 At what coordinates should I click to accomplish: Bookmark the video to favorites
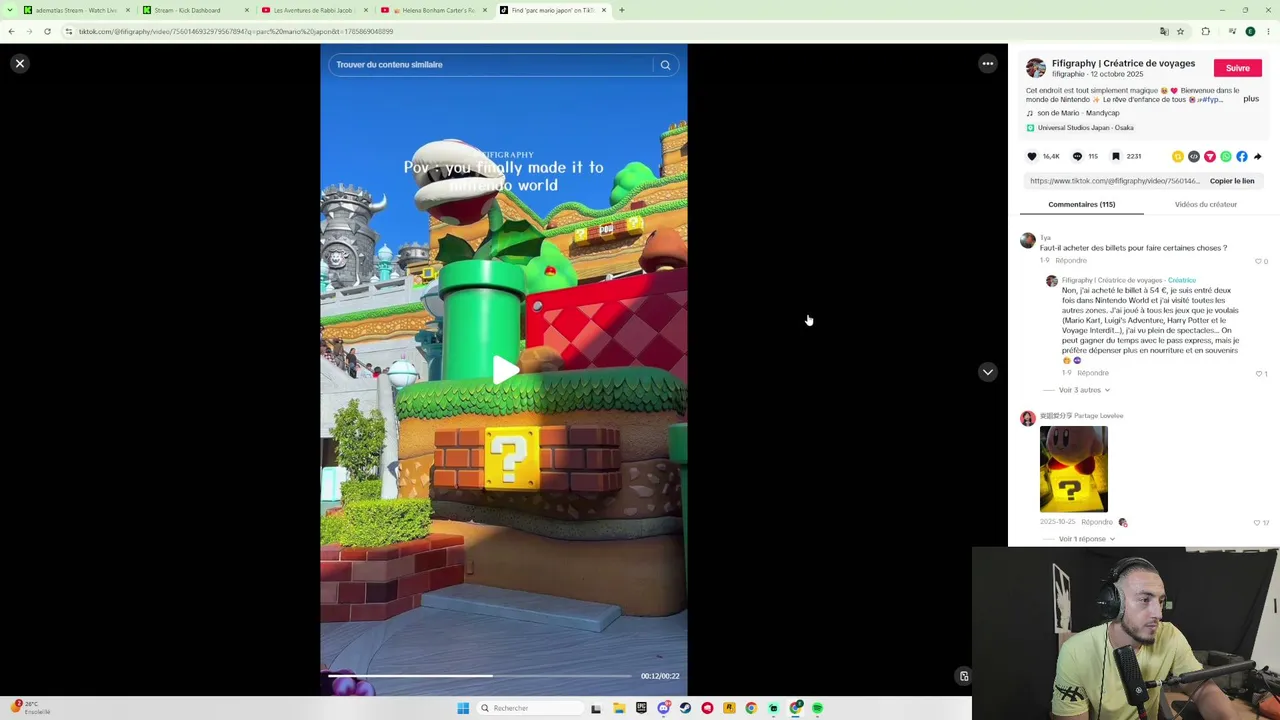[1116, 156]
